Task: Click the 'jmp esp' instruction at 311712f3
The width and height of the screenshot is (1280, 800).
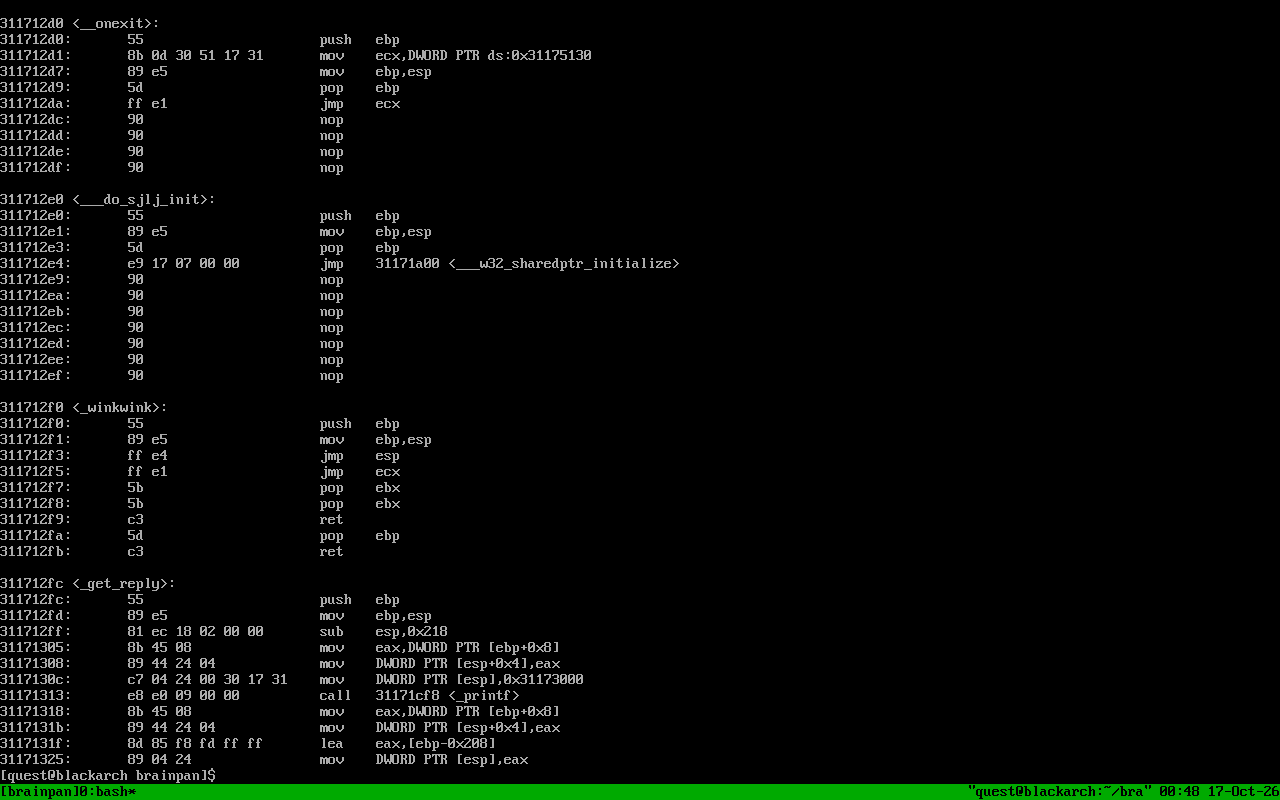Action: (x=360, y=456)
